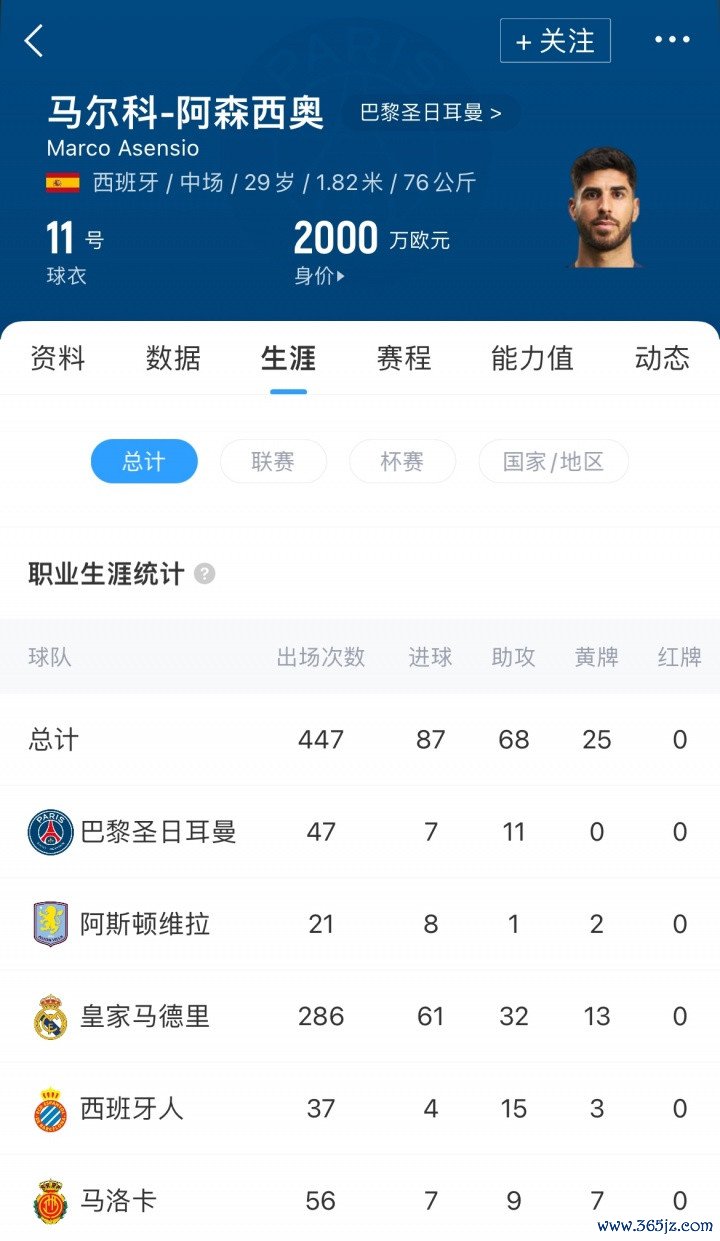Tap the Aston Villa club crest
Screen dimensions: 720x1241
coord(50,924)
